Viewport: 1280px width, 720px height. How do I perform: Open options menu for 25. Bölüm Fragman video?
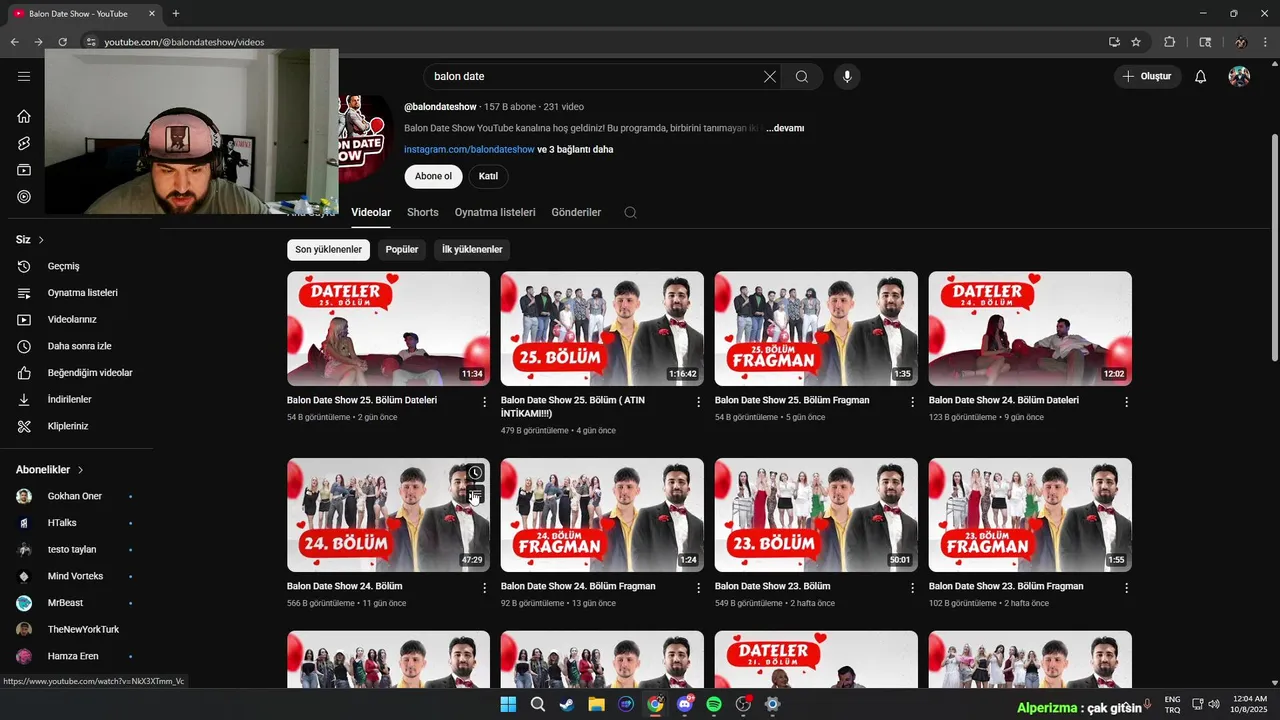(x=912, y=402)
